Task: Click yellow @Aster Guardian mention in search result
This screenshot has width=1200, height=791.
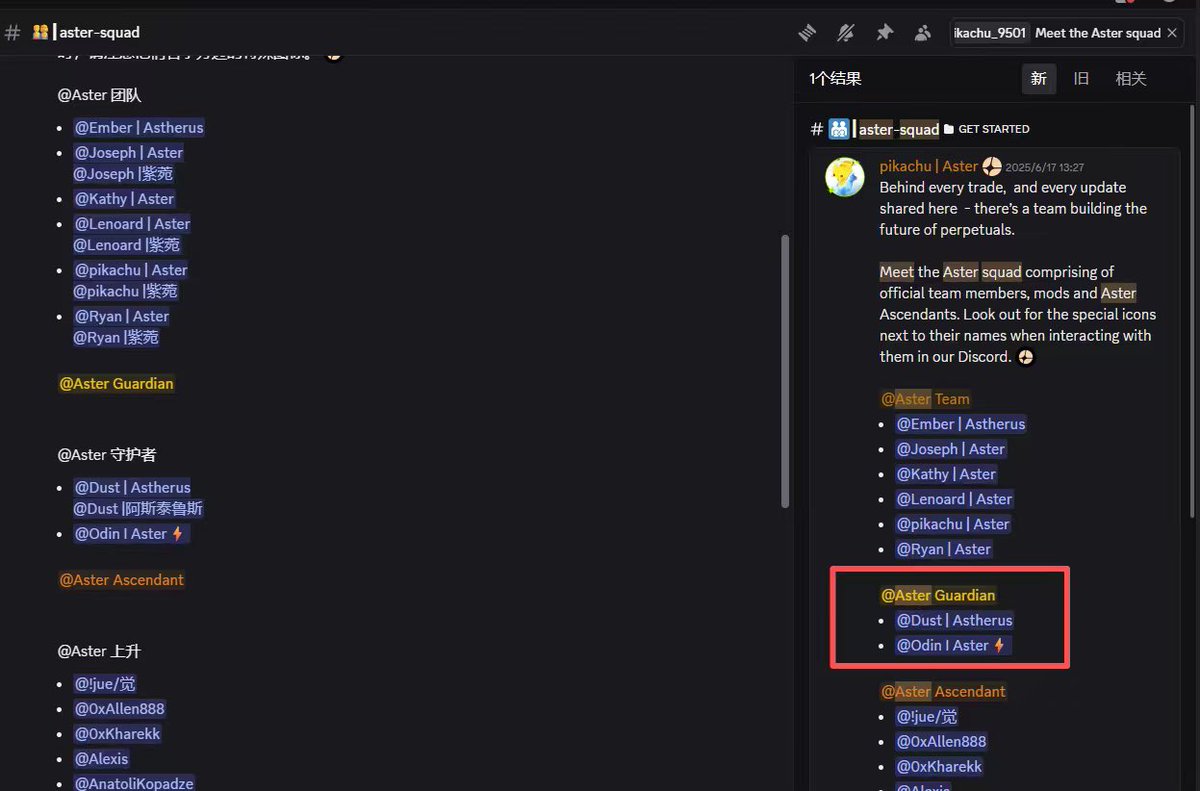Action: [938, 595]
